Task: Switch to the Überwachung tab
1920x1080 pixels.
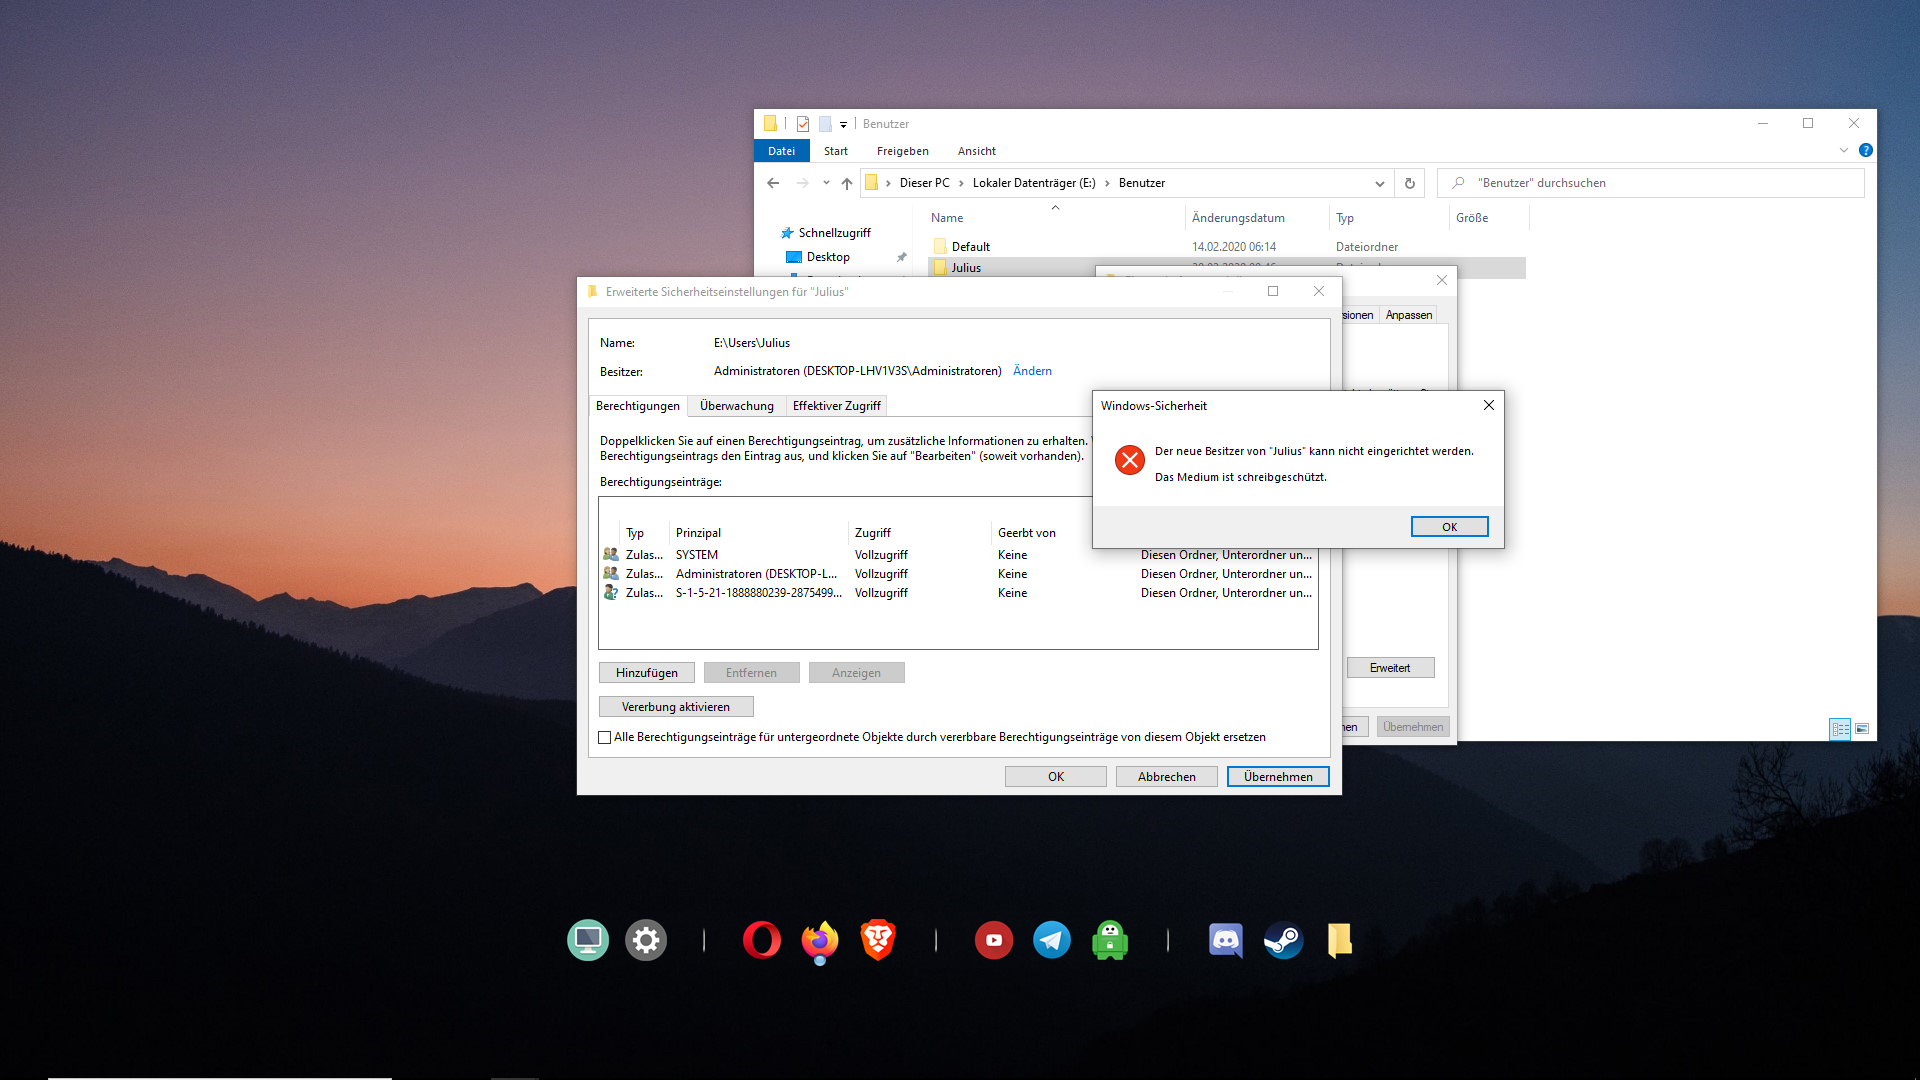Action: click(x=736, y=406)
